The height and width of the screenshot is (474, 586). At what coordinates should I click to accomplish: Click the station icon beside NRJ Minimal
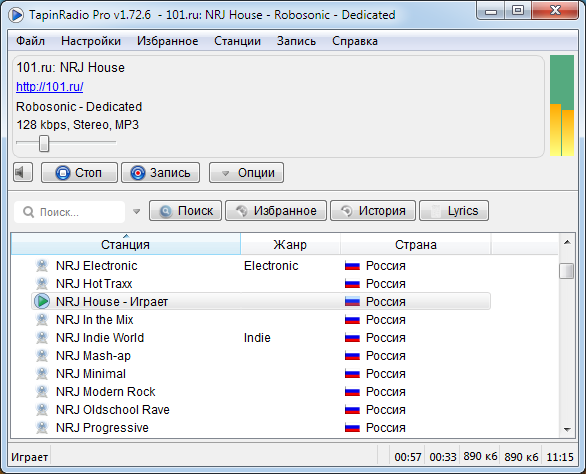coord(42,373)
